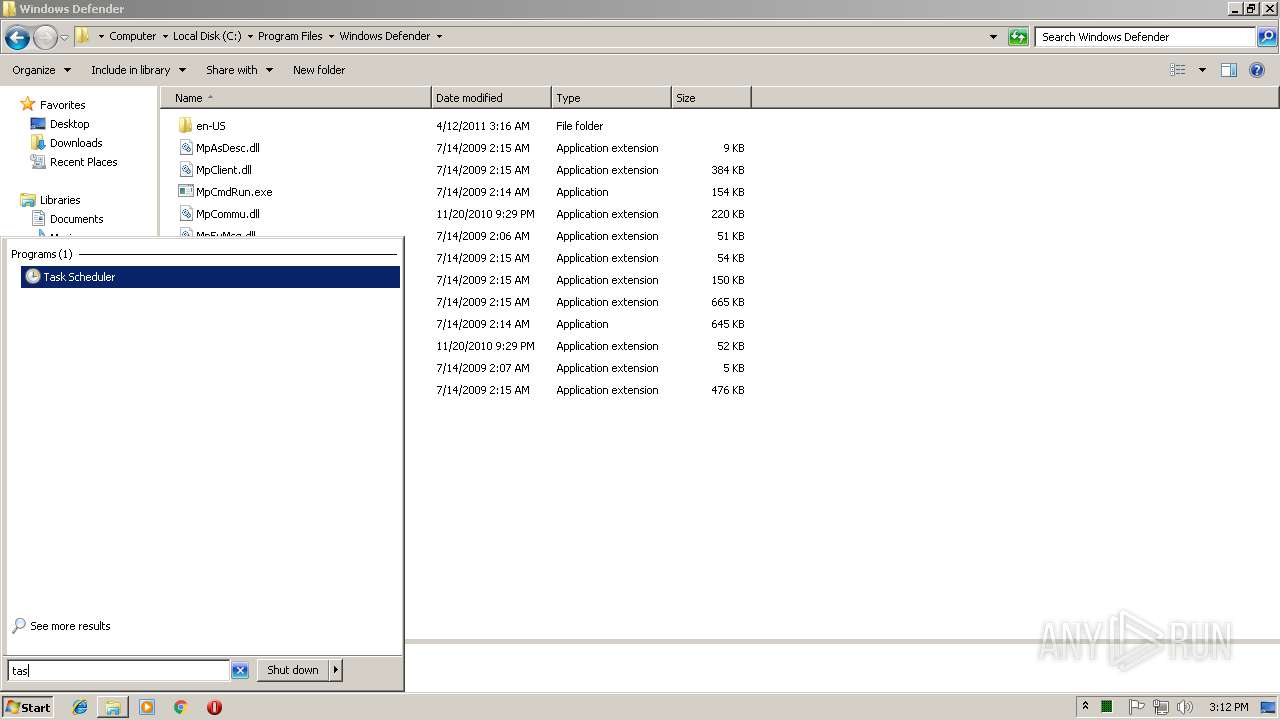Open Favorites in the navigation pane
The height and width of the screenshot is (720, 1280).
62,105
